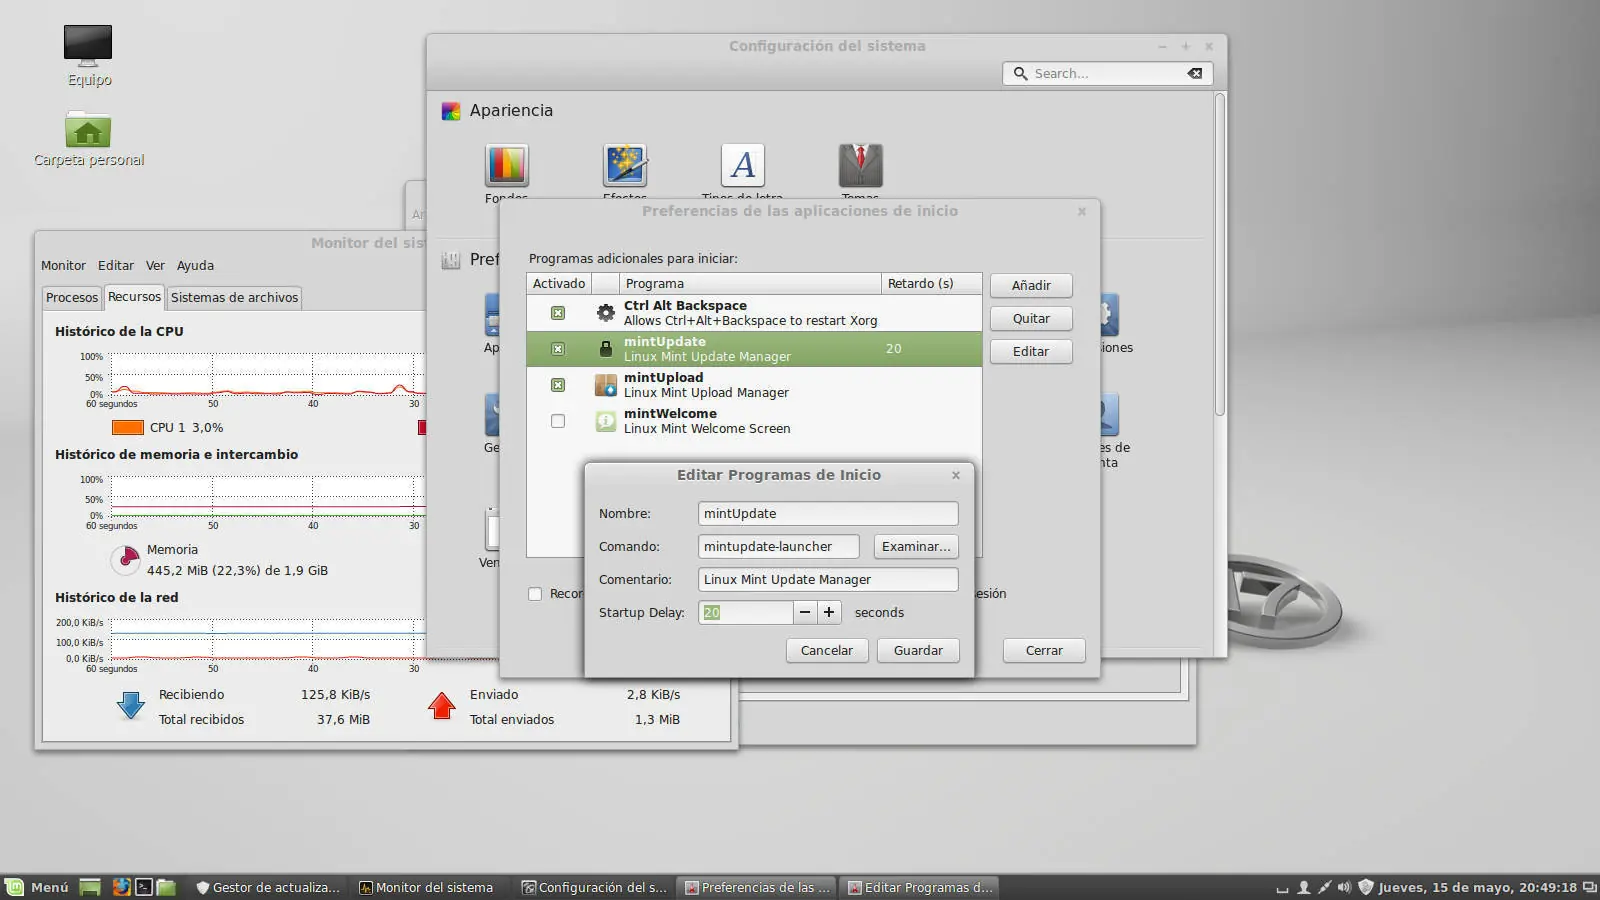1600x900 pixels.
Task: Select the mintWelcome row in the list
Action: point(754,421)
